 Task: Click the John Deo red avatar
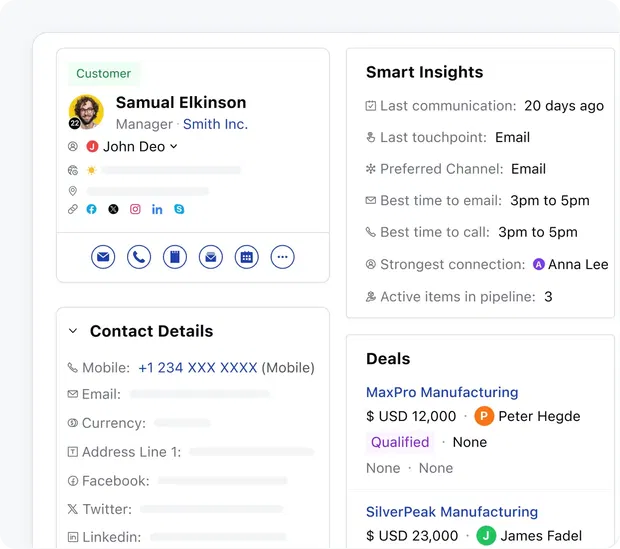(92, 147)
